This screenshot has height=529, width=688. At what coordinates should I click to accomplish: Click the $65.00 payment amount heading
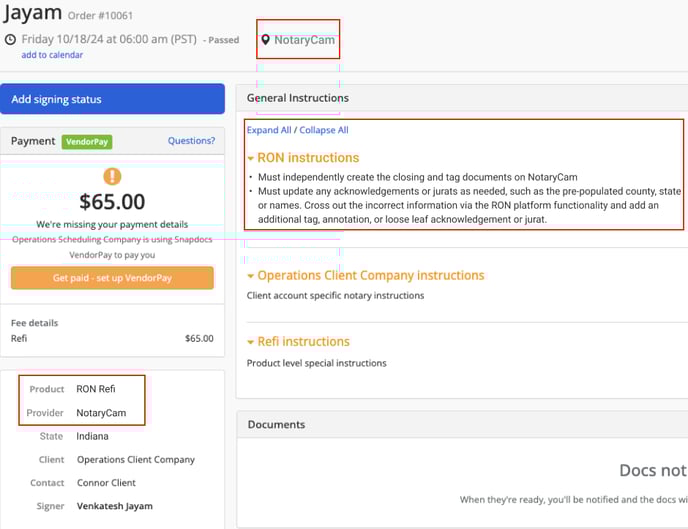point(112,202)
